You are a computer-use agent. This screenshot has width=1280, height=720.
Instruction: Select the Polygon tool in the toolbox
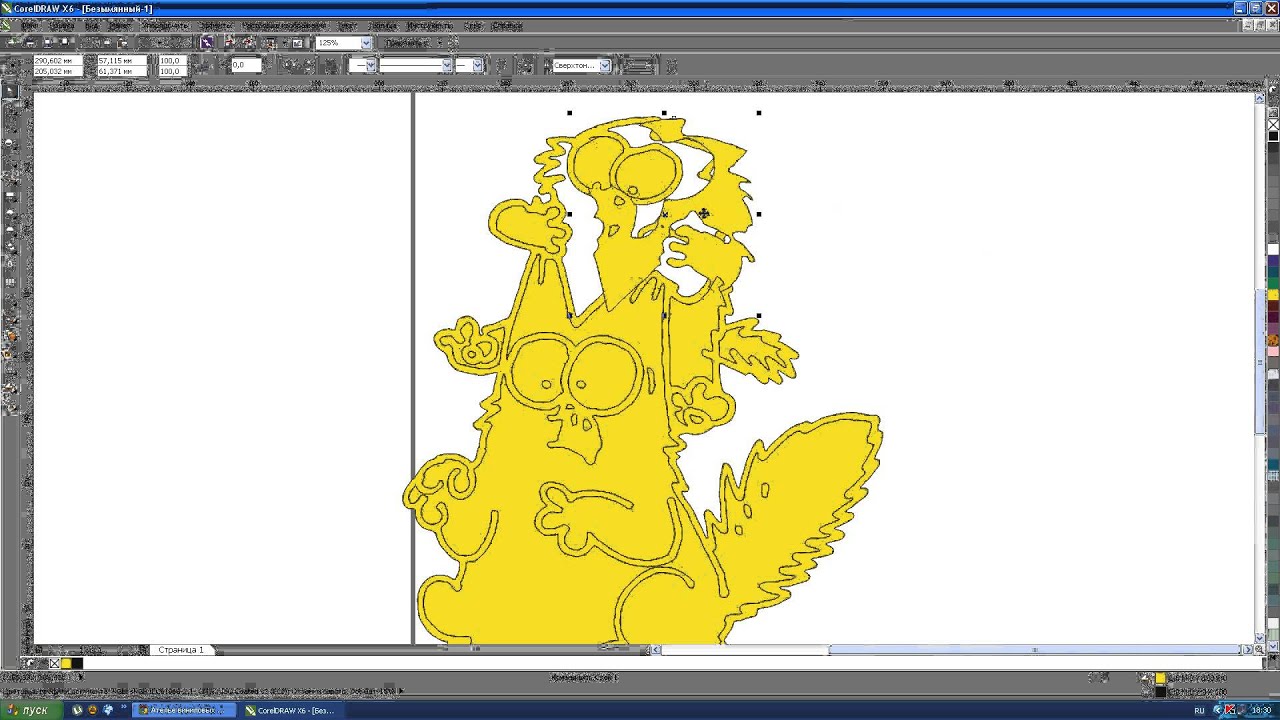click(11, 230)
